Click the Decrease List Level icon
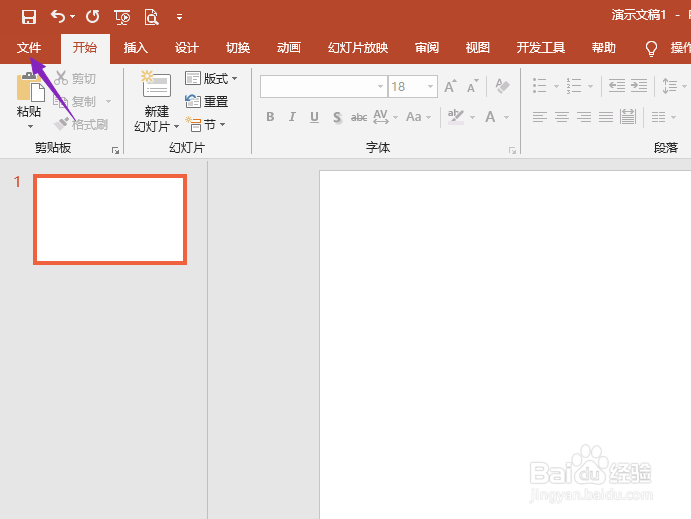The width and height of the screenshot is (691, 519). click(x=617, y=86)
